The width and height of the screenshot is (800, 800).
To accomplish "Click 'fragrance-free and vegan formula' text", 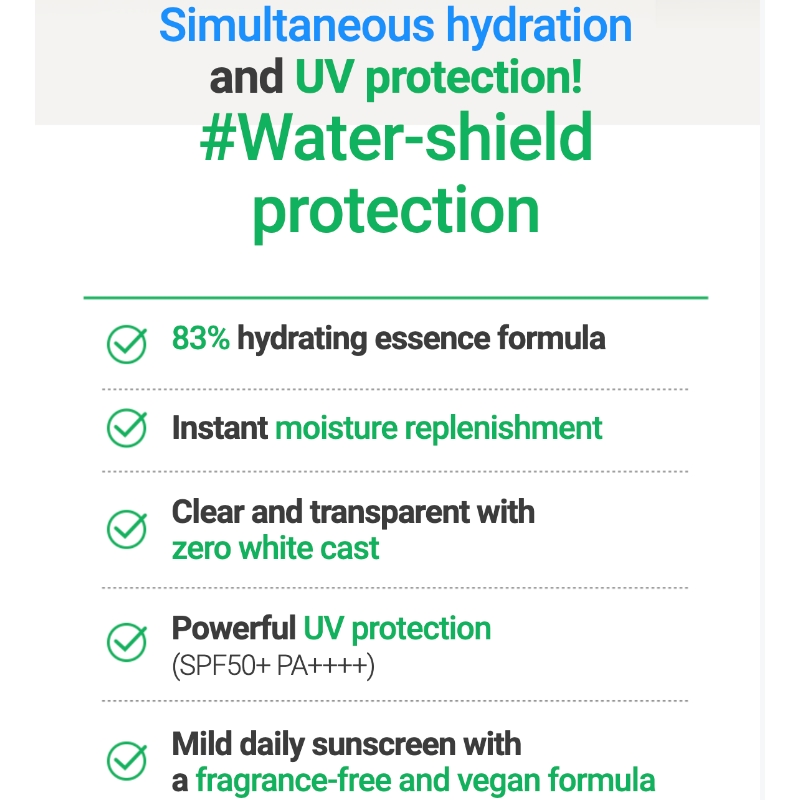I will 426,781.
